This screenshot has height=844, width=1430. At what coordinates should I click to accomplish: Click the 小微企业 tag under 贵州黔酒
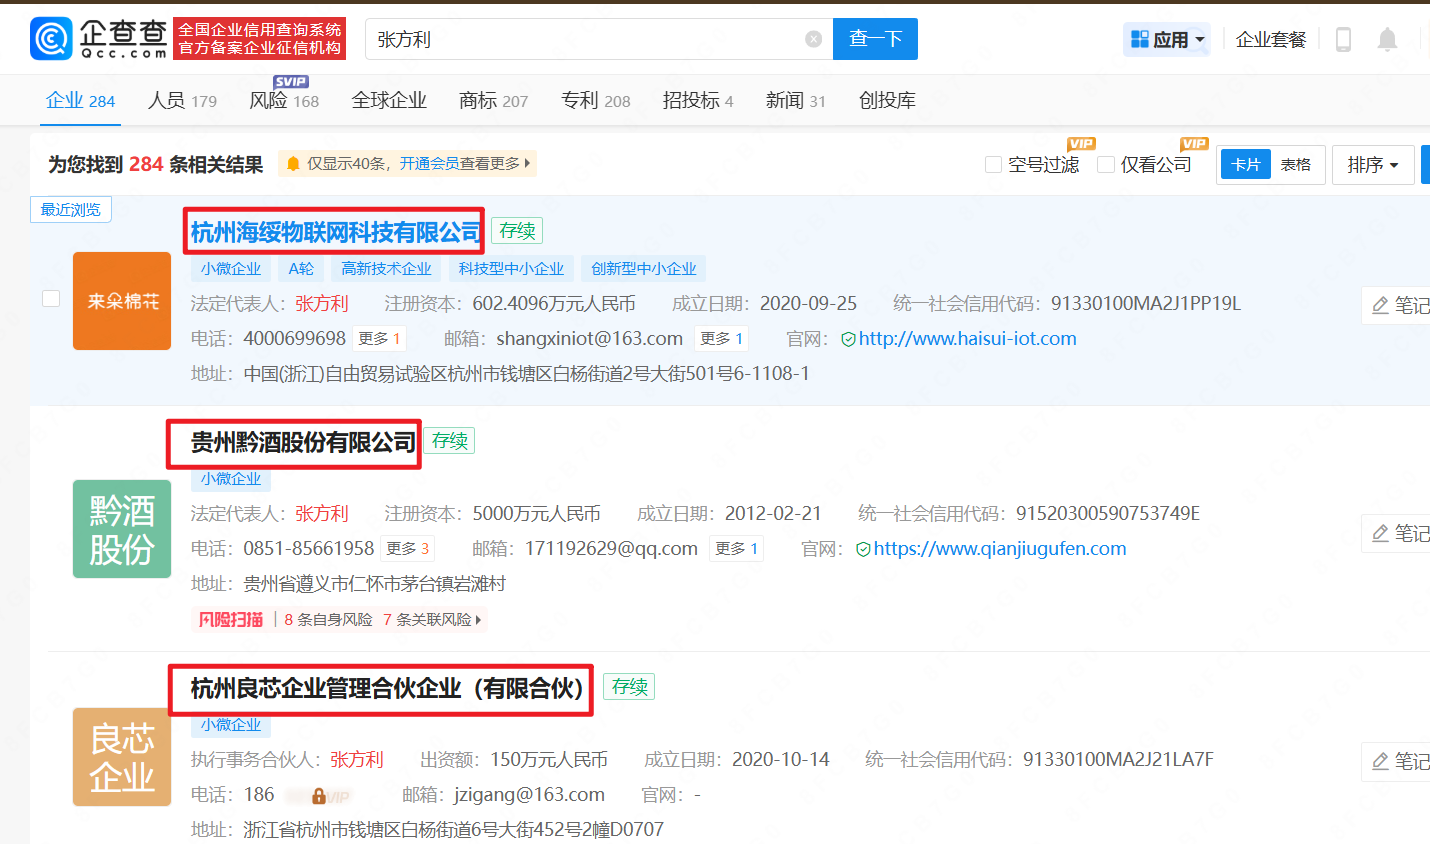[x=230, y=479]
